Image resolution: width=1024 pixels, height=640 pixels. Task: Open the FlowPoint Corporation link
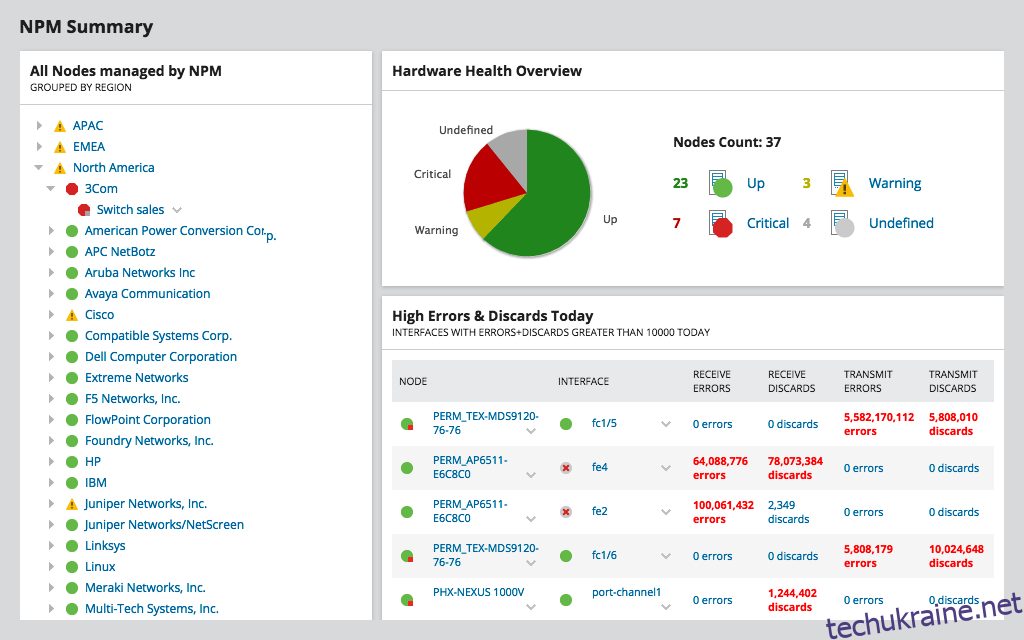[148, 420]
